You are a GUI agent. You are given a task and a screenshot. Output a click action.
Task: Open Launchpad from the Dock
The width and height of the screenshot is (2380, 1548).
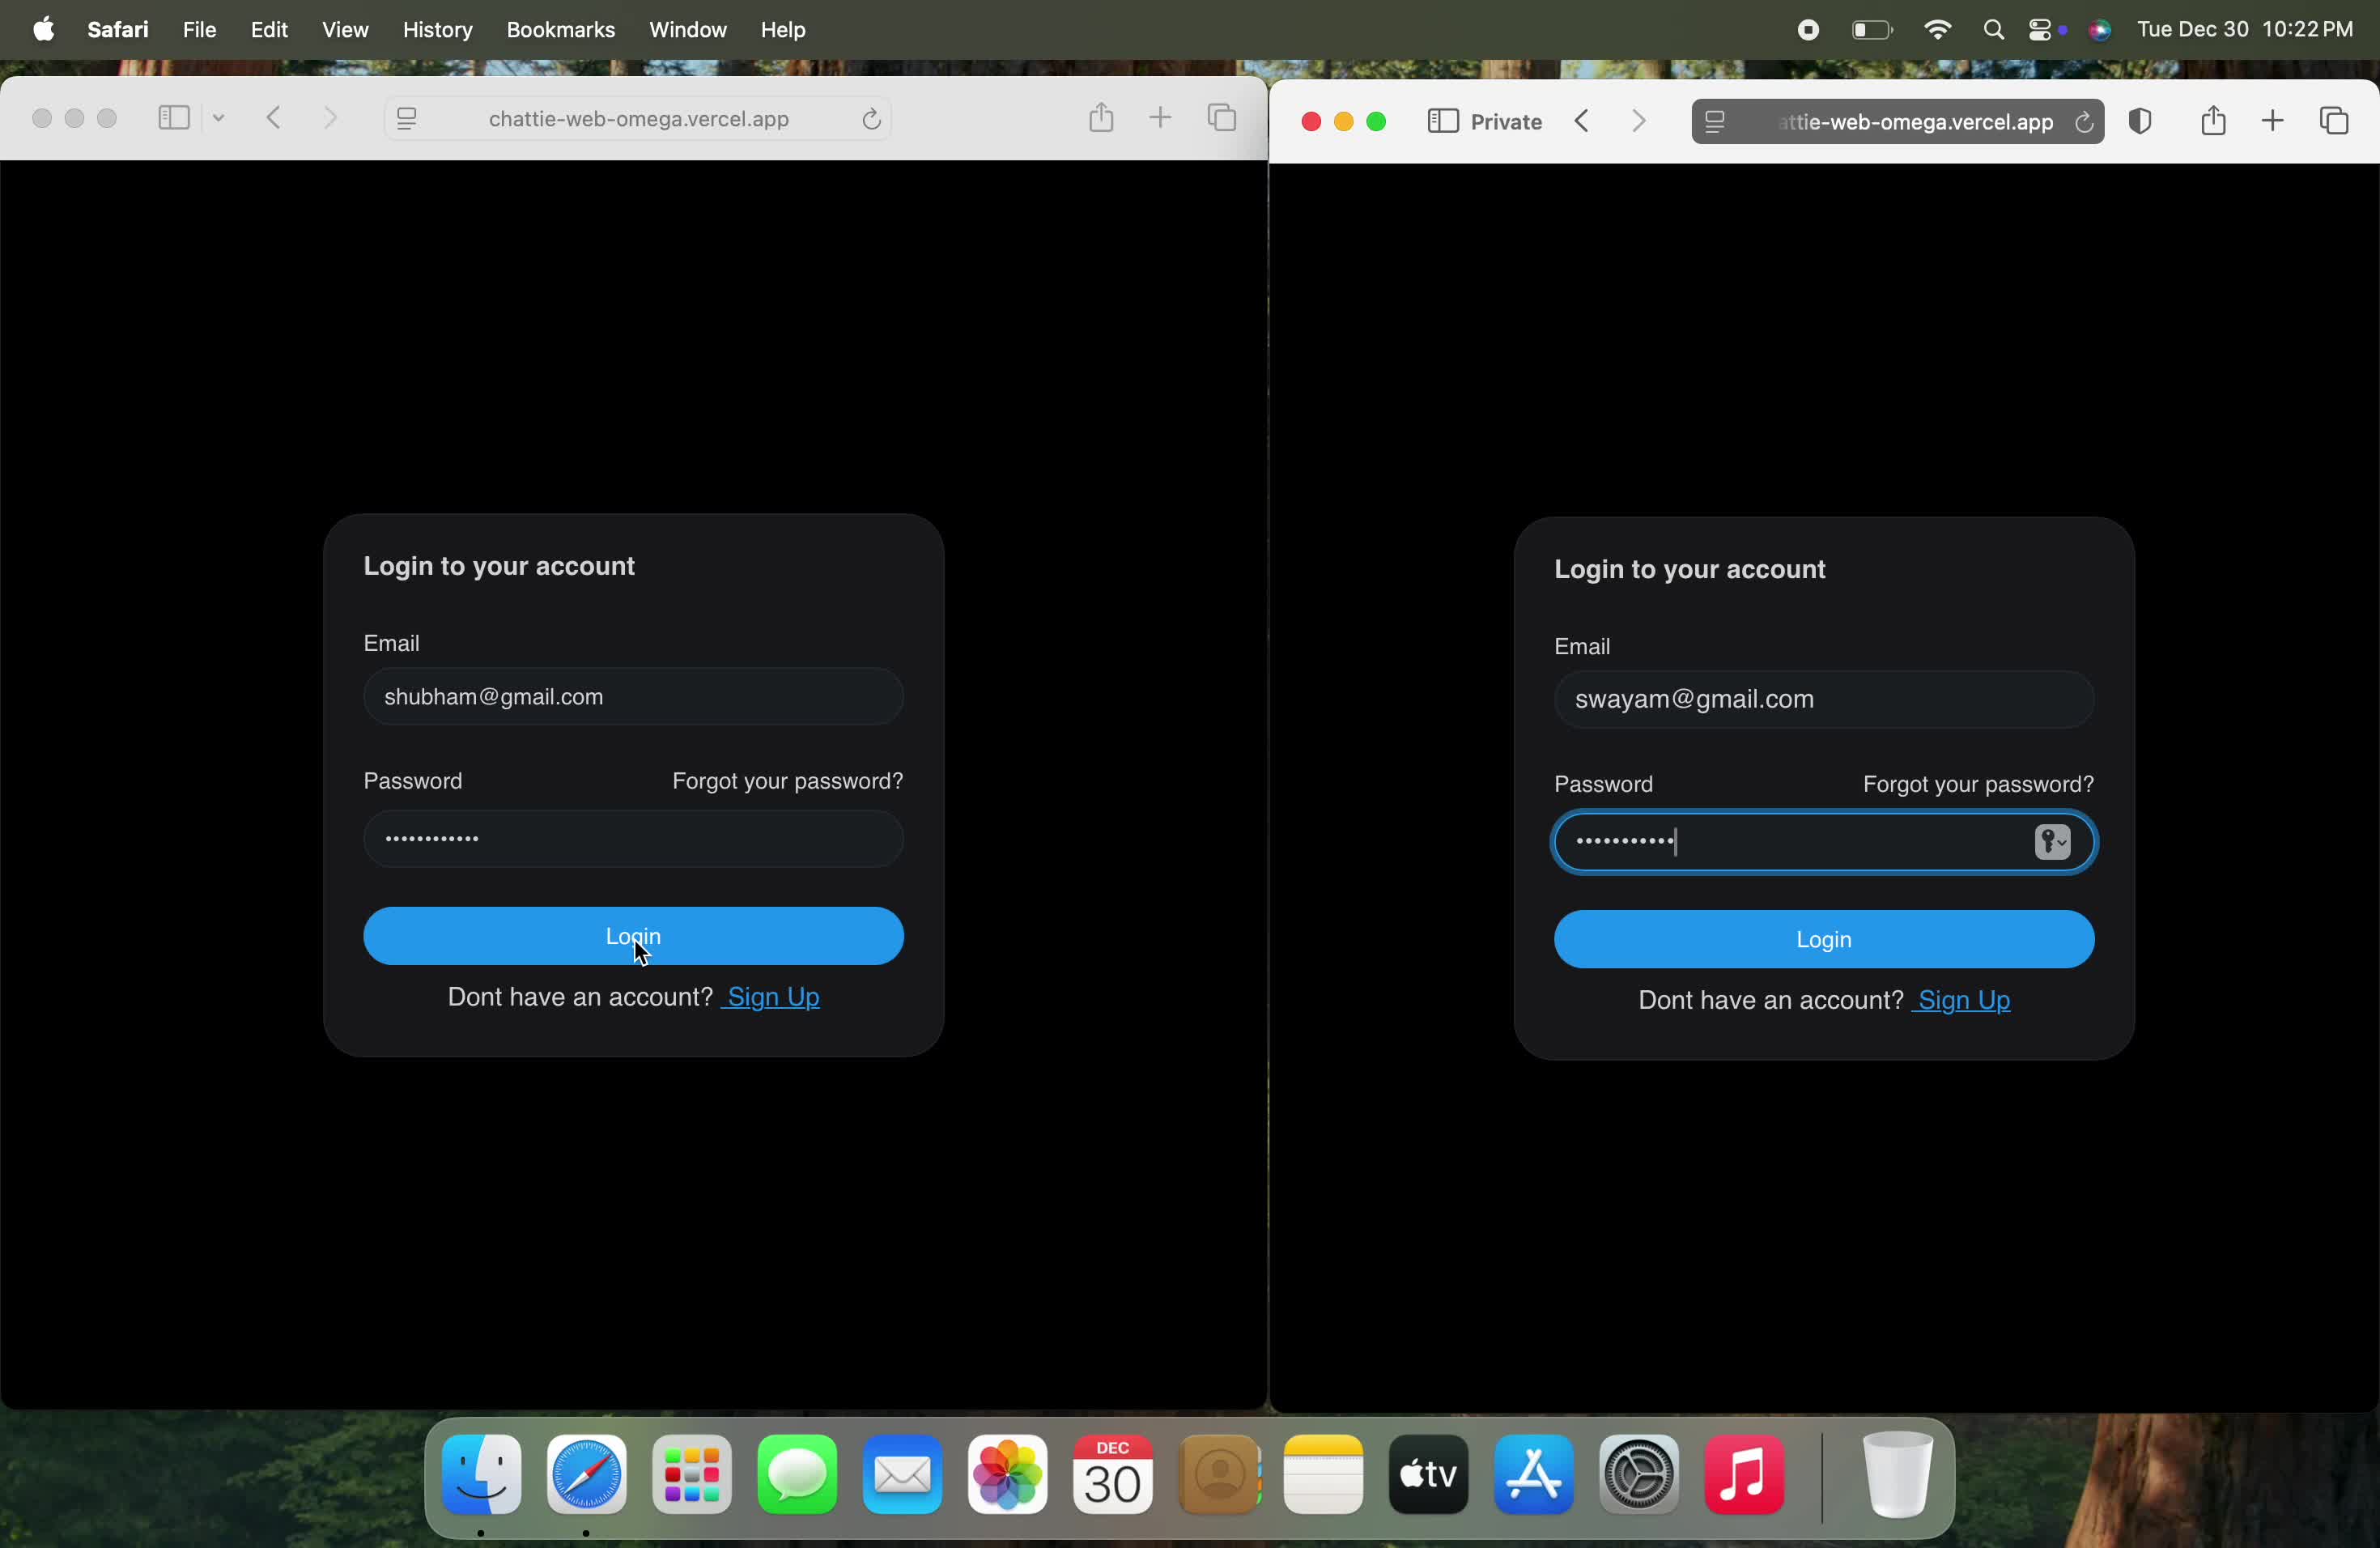692,1475
